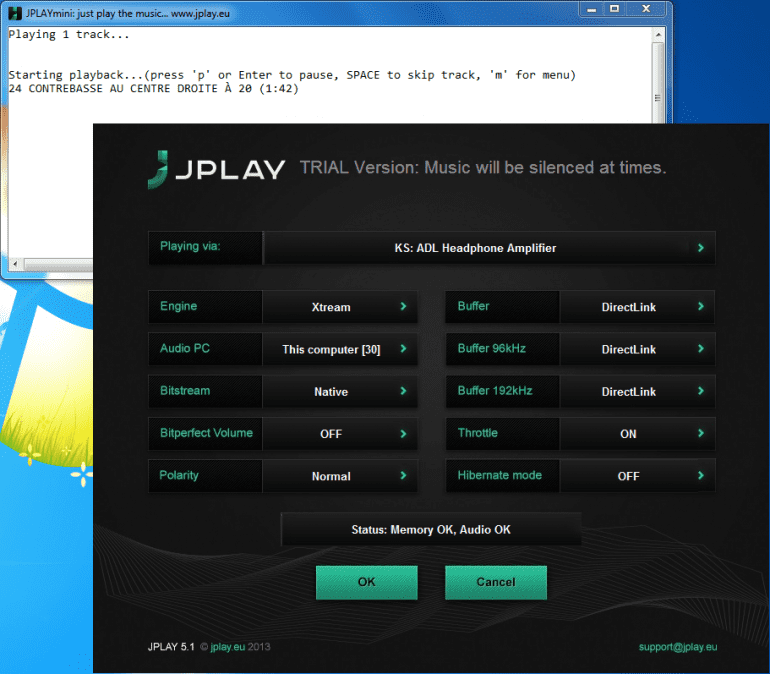This screenshot has width=770, height=674.
Task: Click the Cancel button
Action: tap(495, 582)
